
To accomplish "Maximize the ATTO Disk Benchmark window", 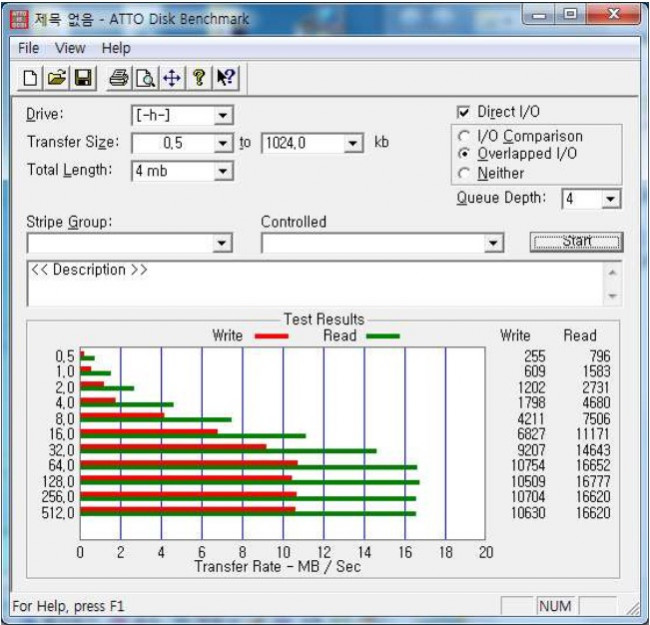I will 570,15.
